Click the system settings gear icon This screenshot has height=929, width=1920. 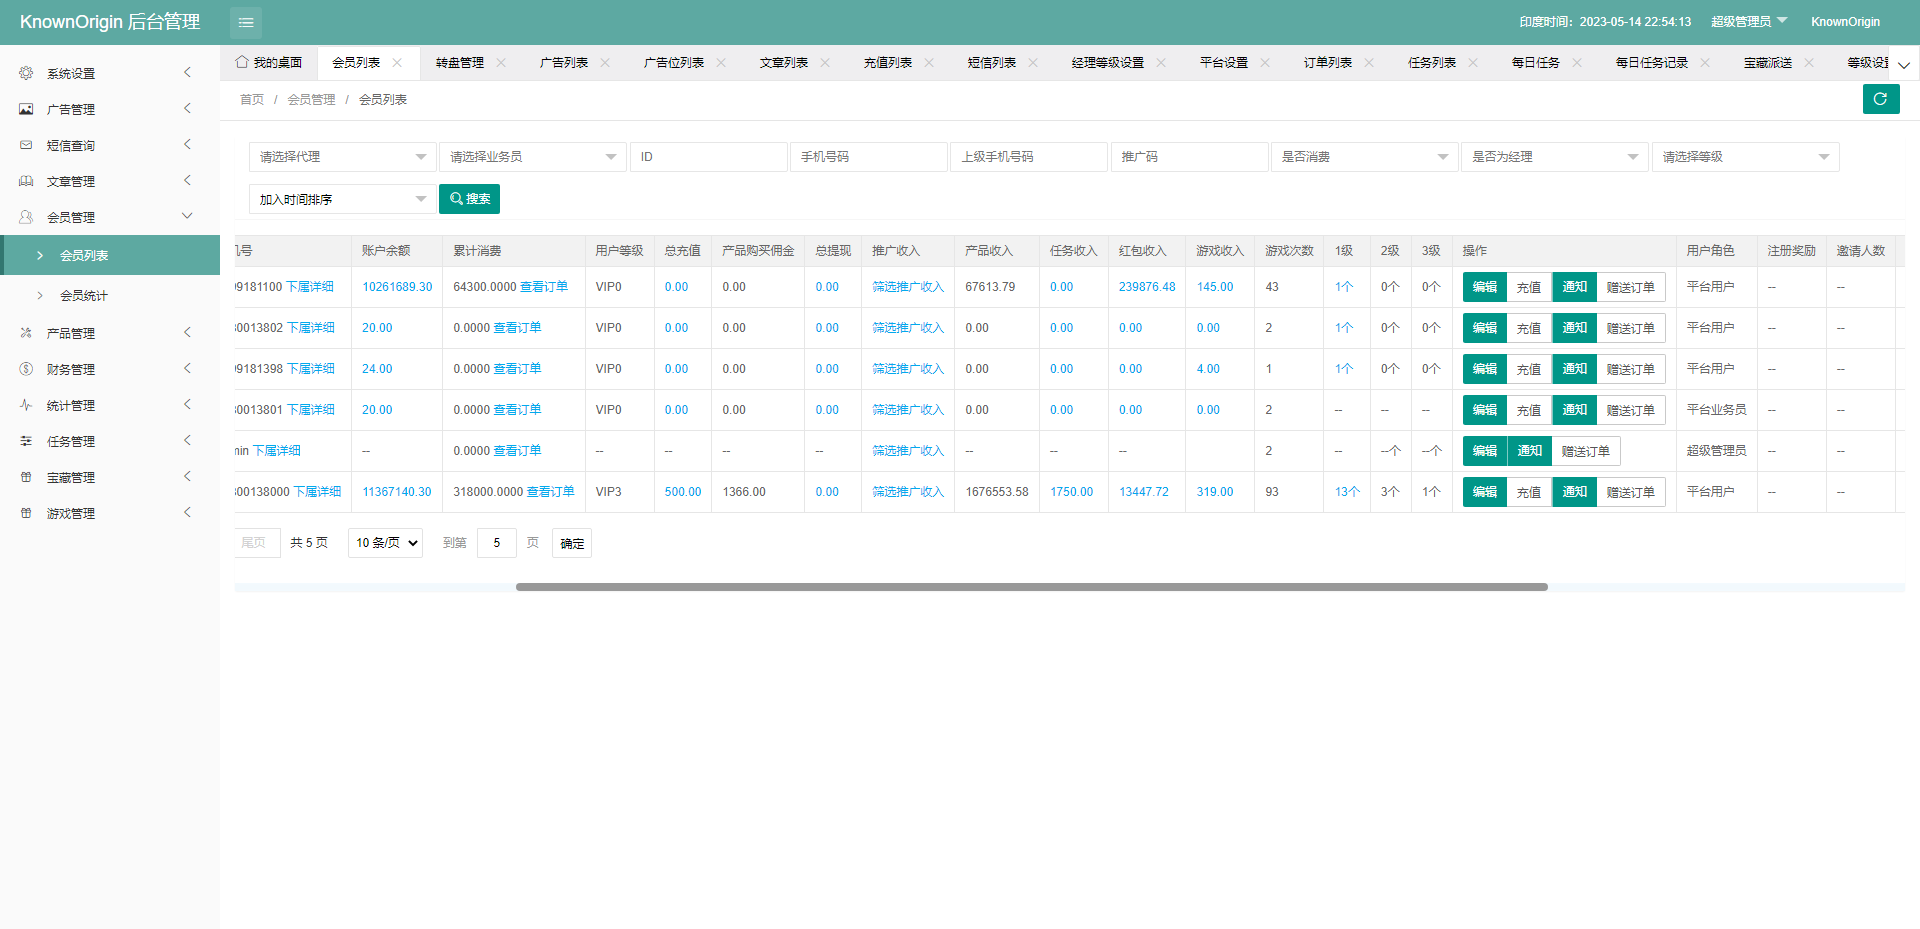pos(26,73)
